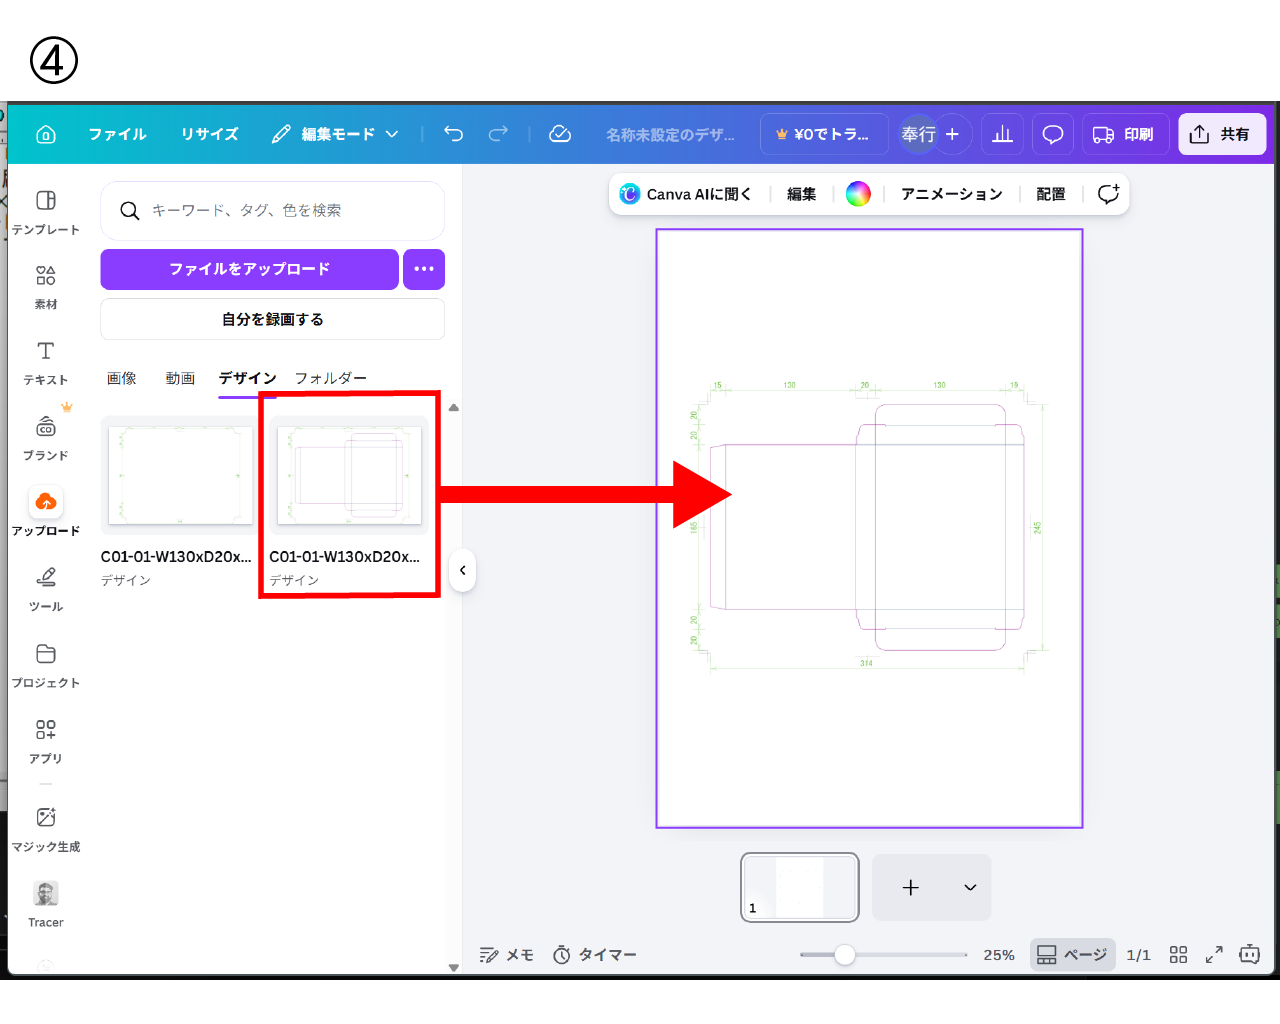Open the 素材 elements panel
The width and height of the screenshot is (1280, 1024).
click(x=46, y=287)
